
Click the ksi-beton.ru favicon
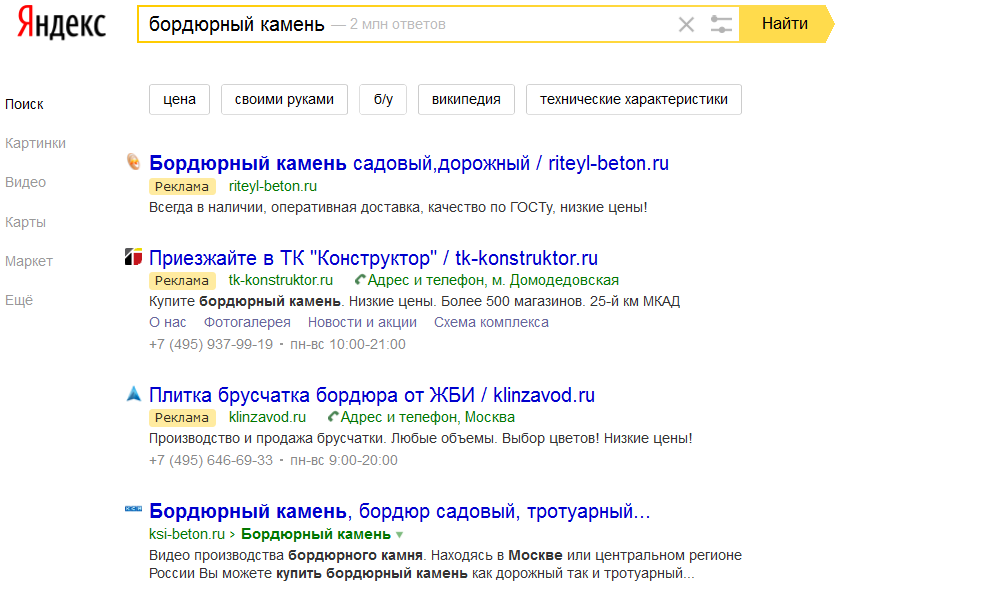tap(133, 510)
